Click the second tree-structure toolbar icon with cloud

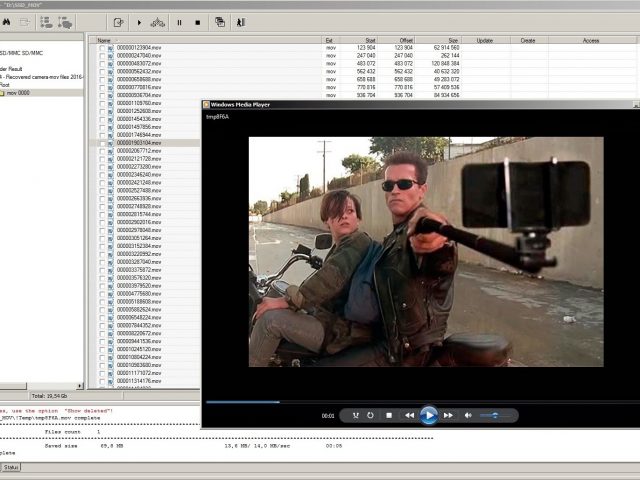[64, 22]
